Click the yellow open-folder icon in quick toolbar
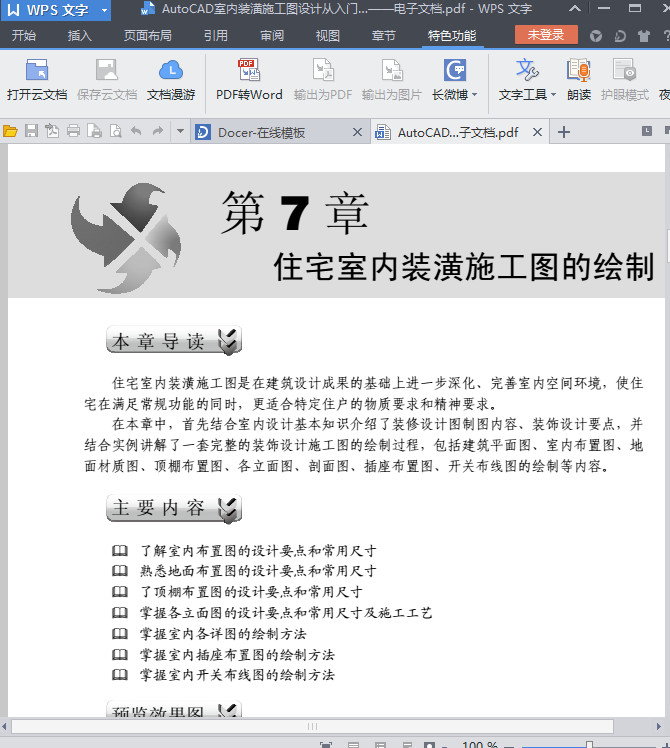The height and width of the screenshot is (748, 670). coord(10,131)
